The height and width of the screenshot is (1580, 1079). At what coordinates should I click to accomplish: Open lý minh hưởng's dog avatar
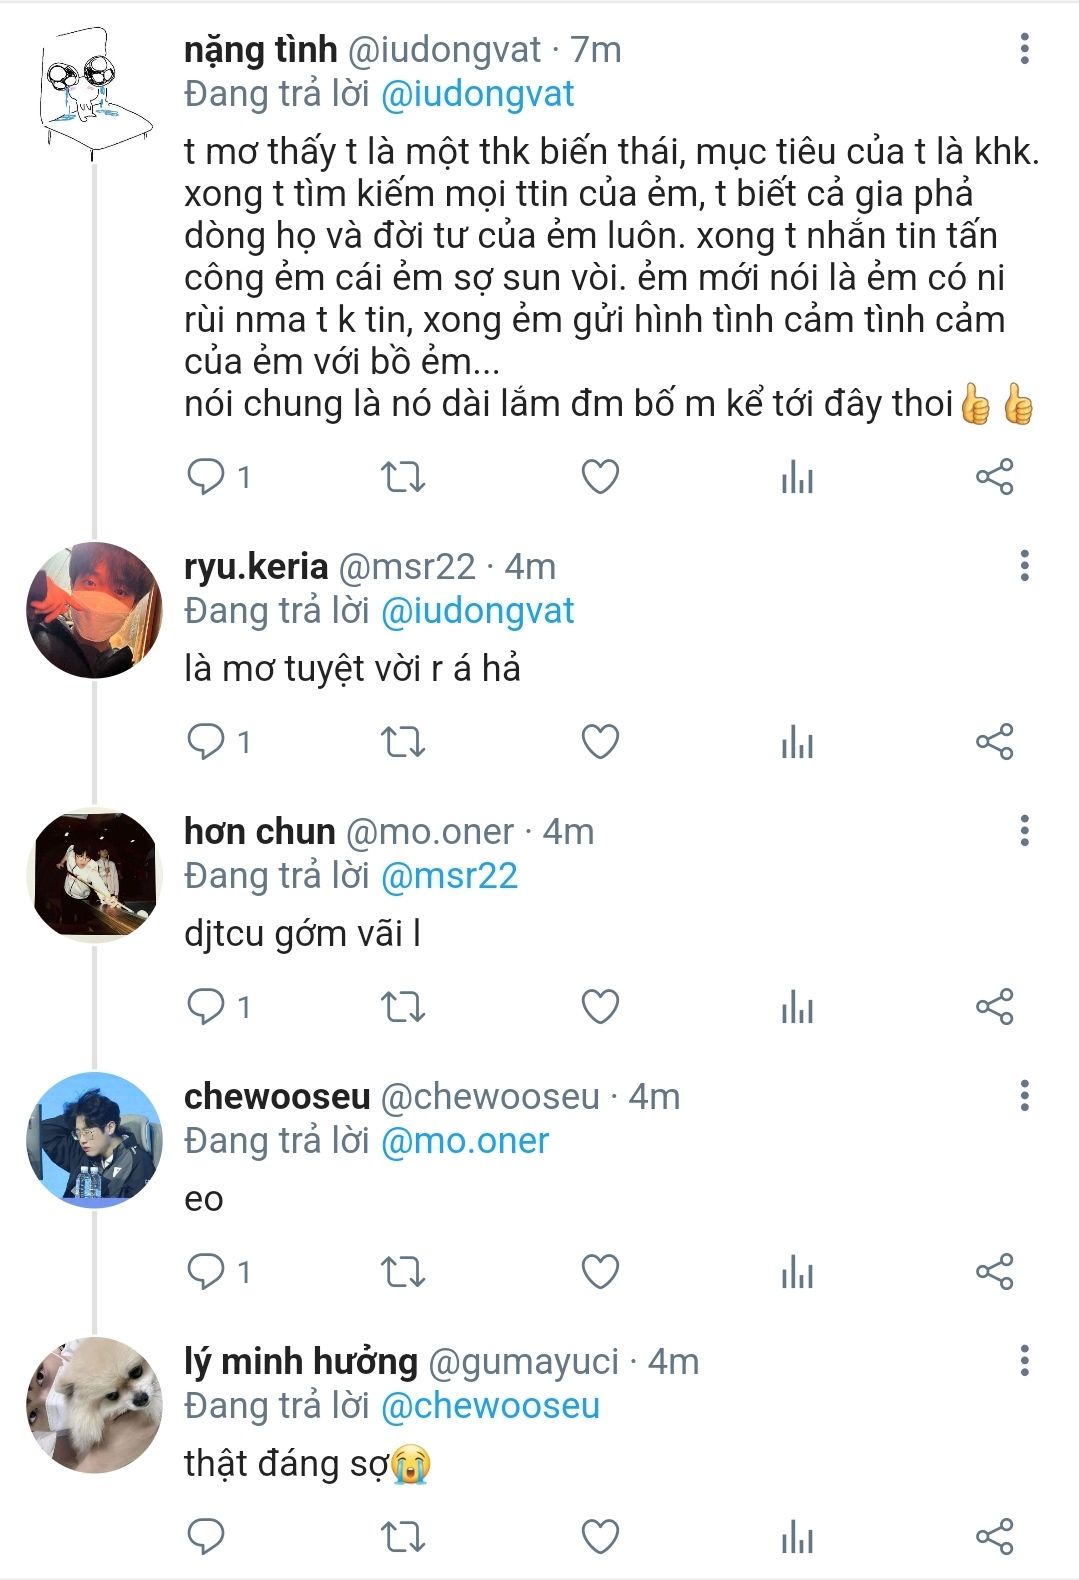click(94, 1405)
